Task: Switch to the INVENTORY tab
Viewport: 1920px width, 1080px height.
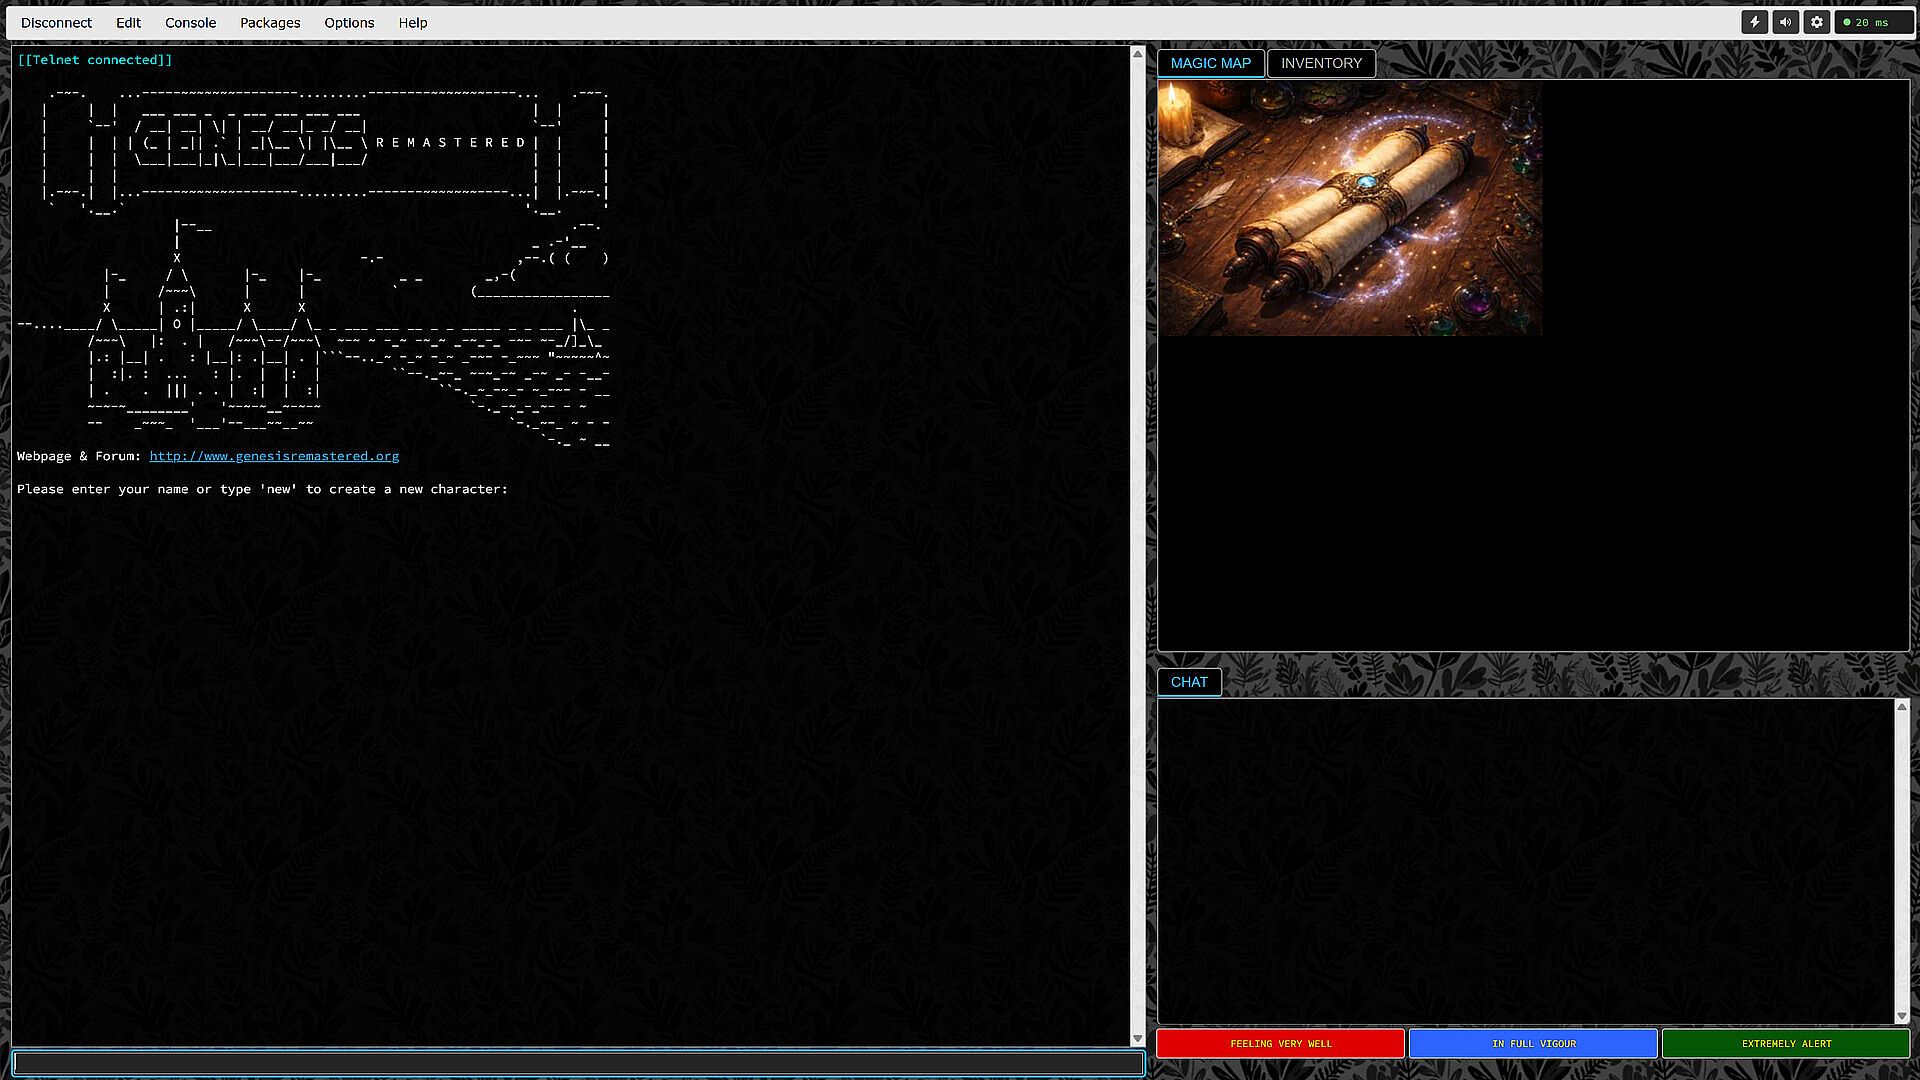Action: coord(1321,63)
